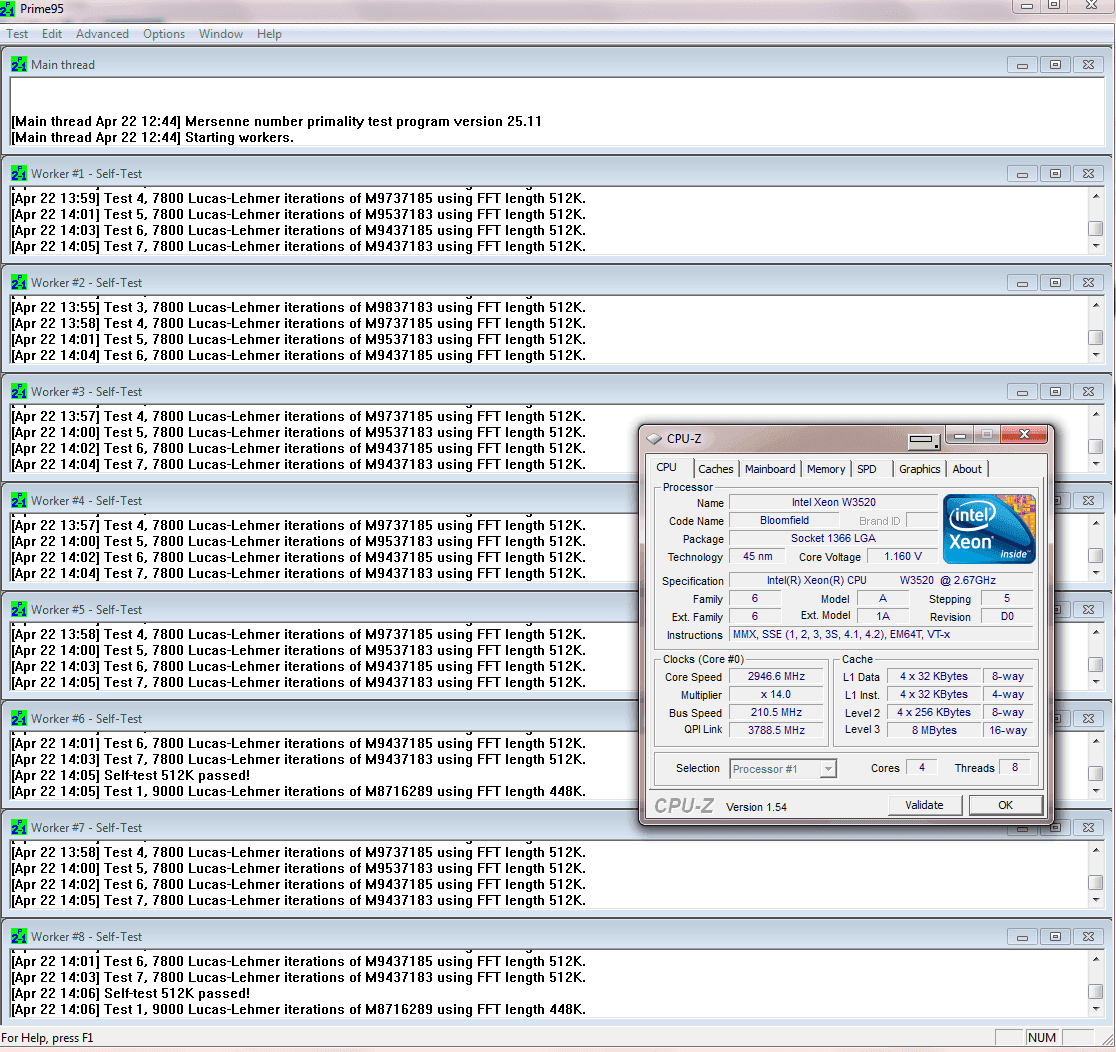Click the Core Speed value 2946.6 MHz

click(776, 677)
